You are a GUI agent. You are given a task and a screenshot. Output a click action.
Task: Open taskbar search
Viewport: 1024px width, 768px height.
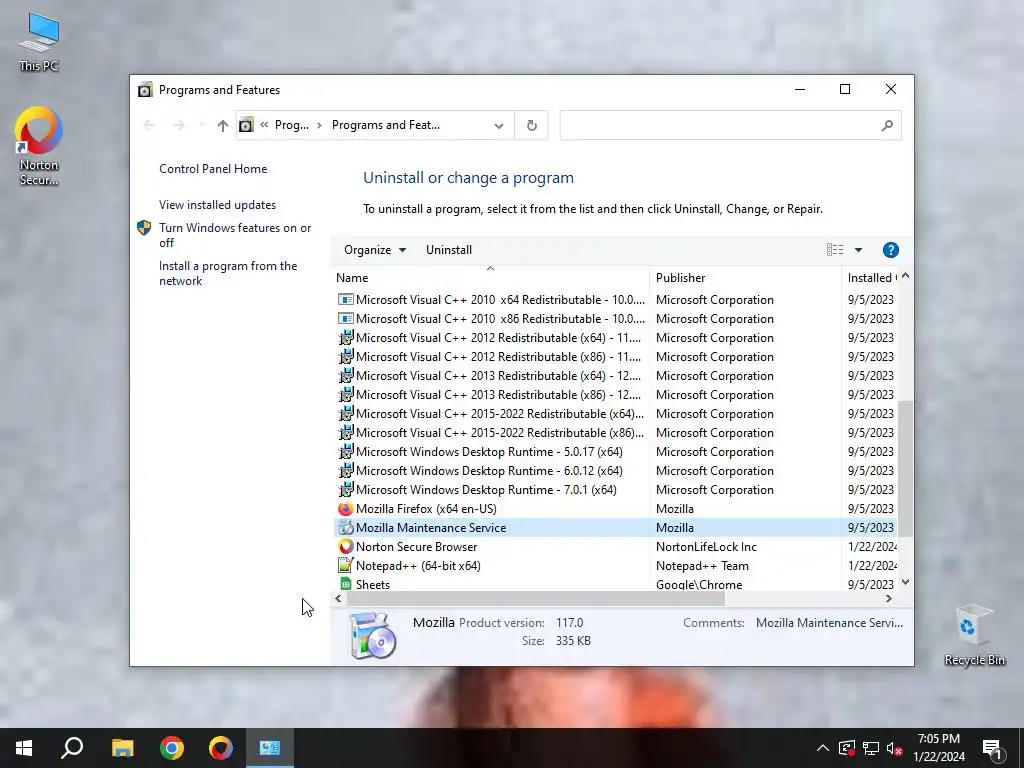tap(72, 748)
